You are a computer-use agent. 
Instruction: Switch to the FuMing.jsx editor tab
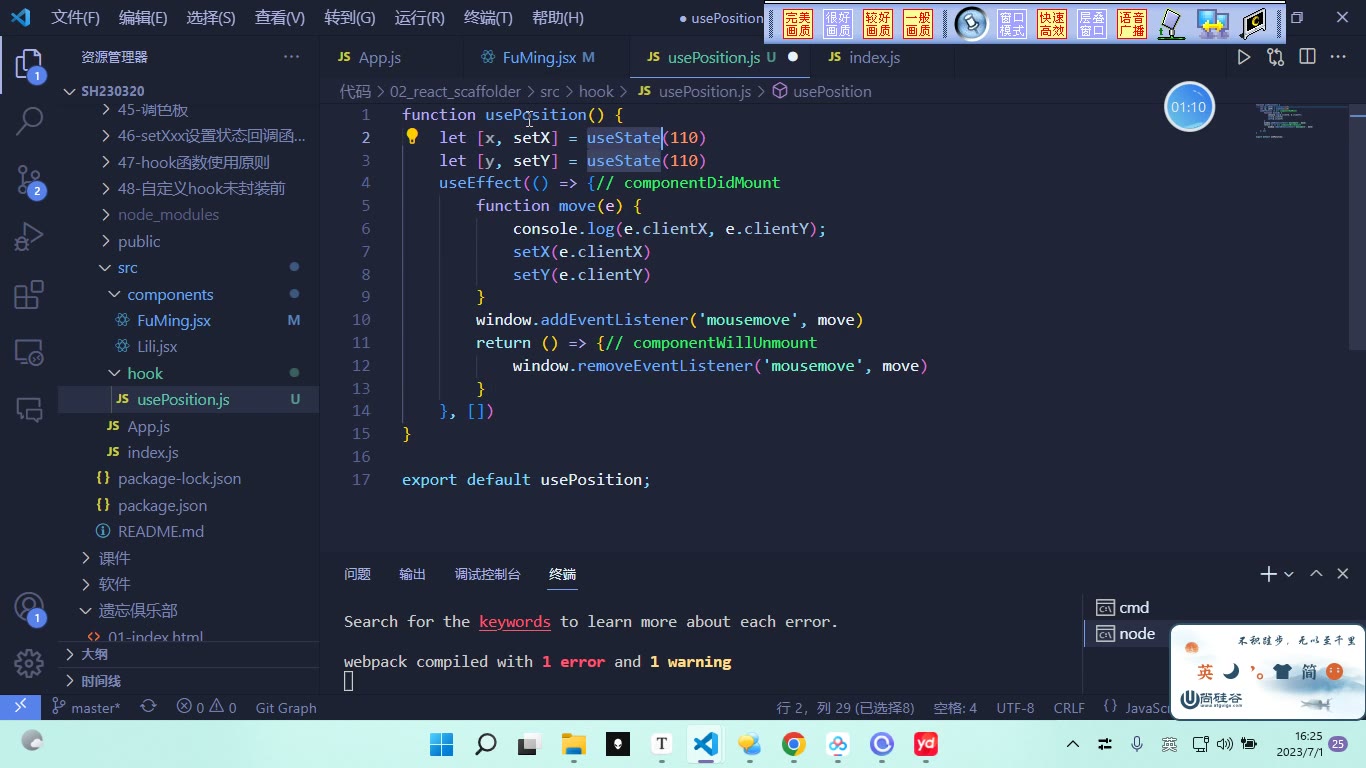coord(539,57)
